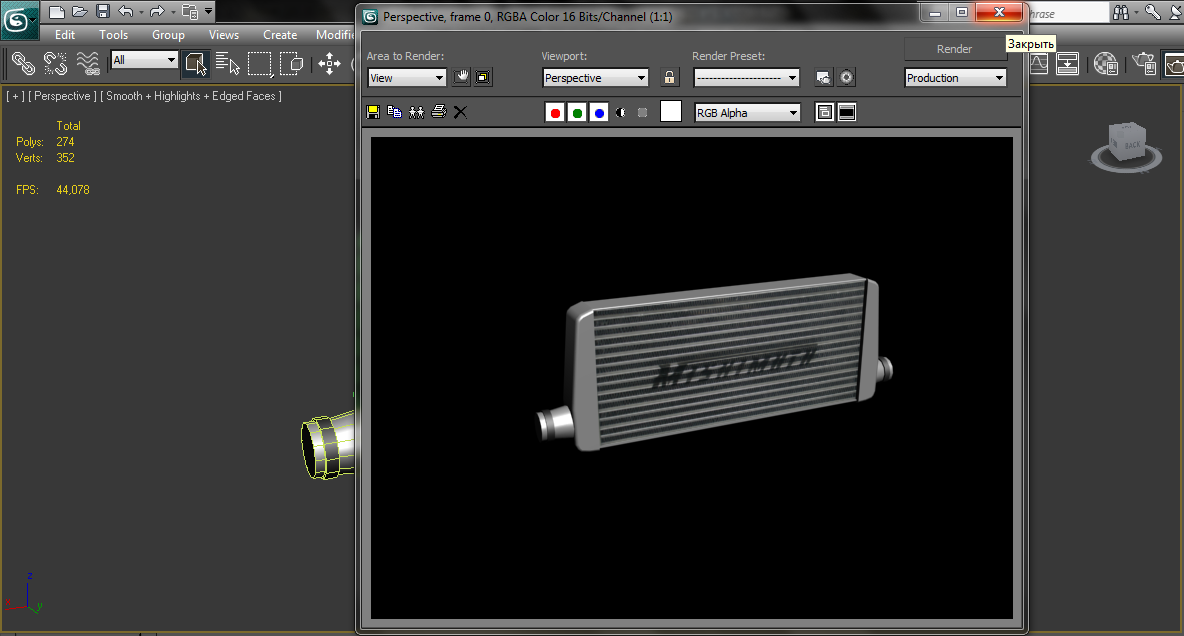
Task: Open the Tools menu
Action: (x=113, y=34)
